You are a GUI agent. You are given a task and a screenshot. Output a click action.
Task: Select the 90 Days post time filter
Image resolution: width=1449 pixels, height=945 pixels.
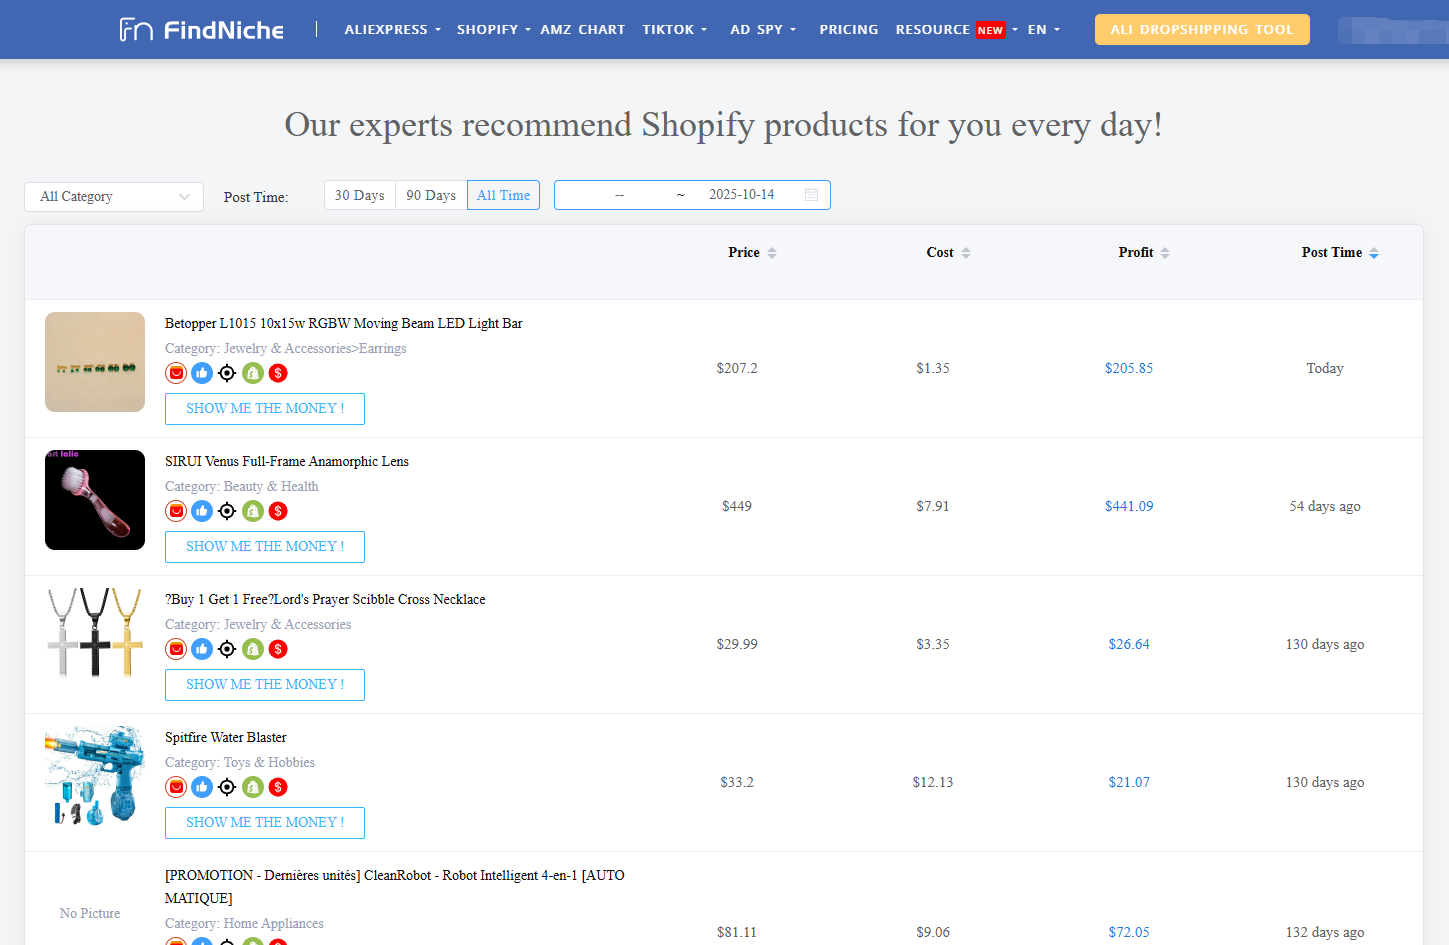[431, 195]
